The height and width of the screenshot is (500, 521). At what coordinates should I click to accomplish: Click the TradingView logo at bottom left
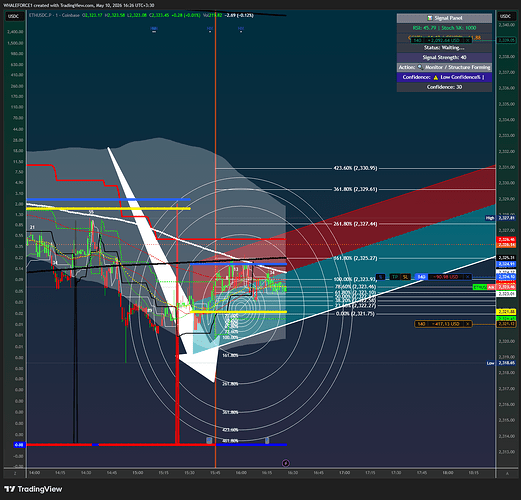33,489
